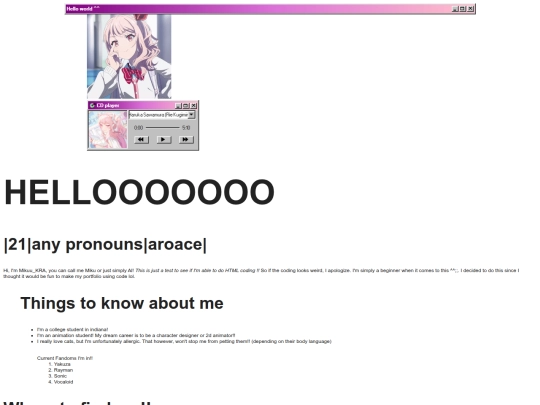
Task: Click the Rayman list item
Action: click(x=63, y=370)
